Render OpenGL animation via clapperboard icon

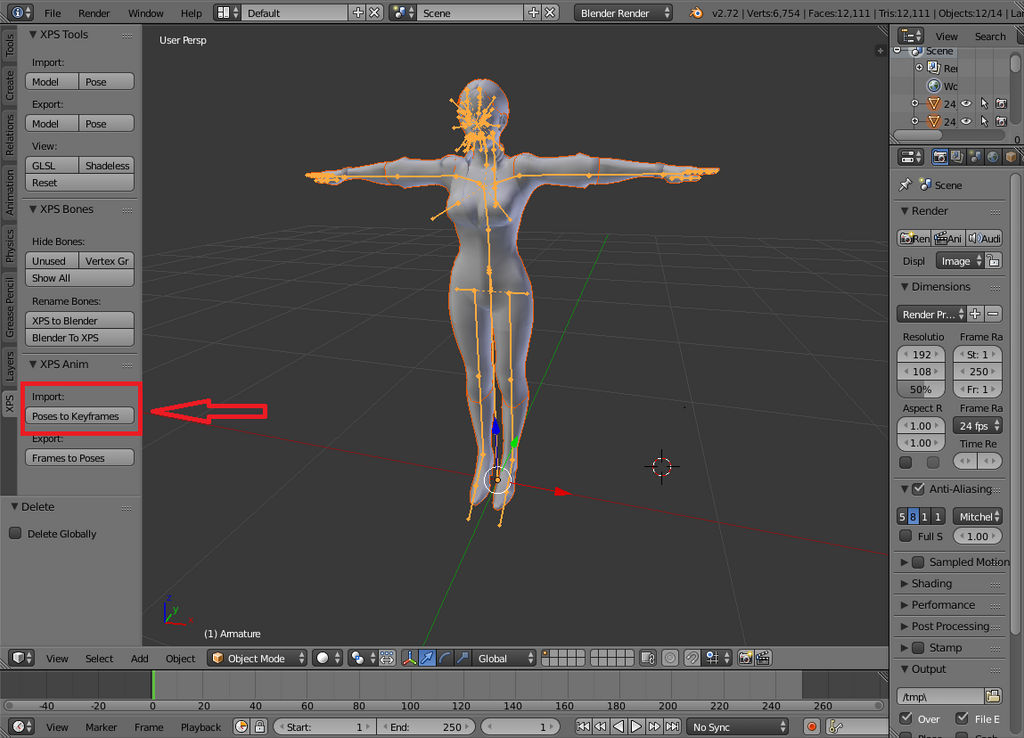click(x=763, y=658)
